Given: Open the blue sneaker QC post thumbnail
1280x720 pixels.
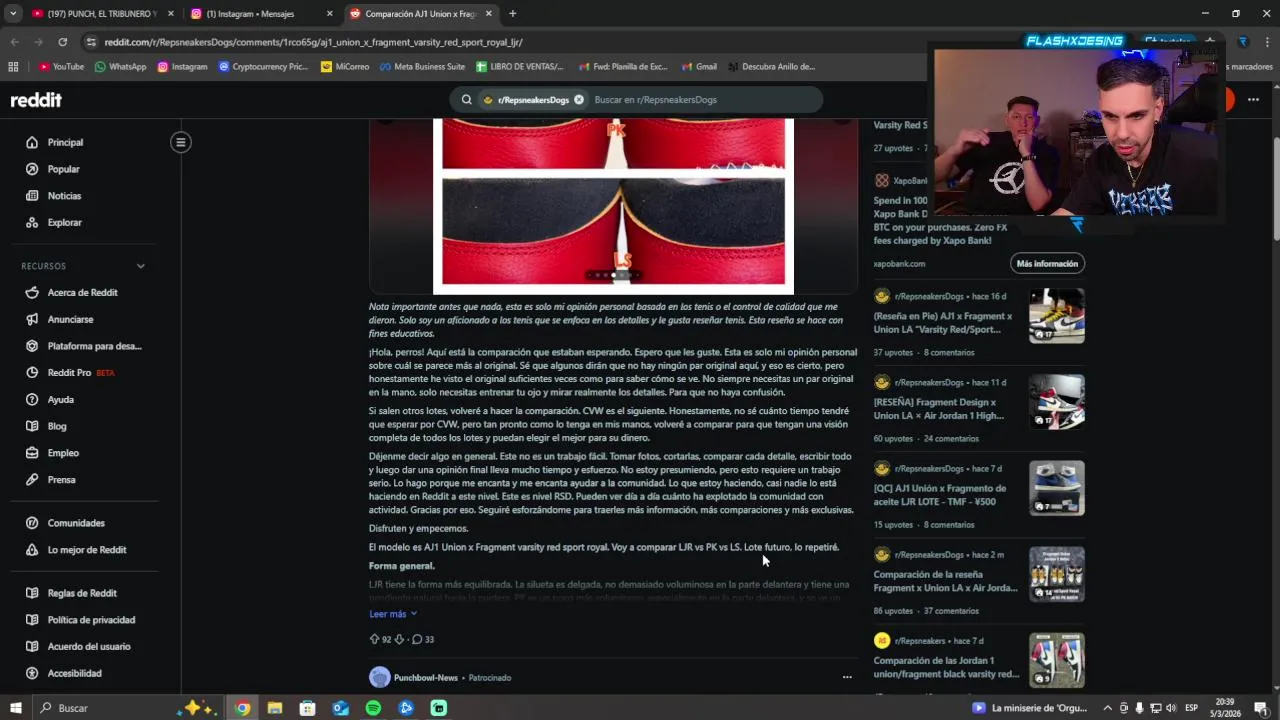Looking at the screenshot, I should click(x=1057, y=488).
